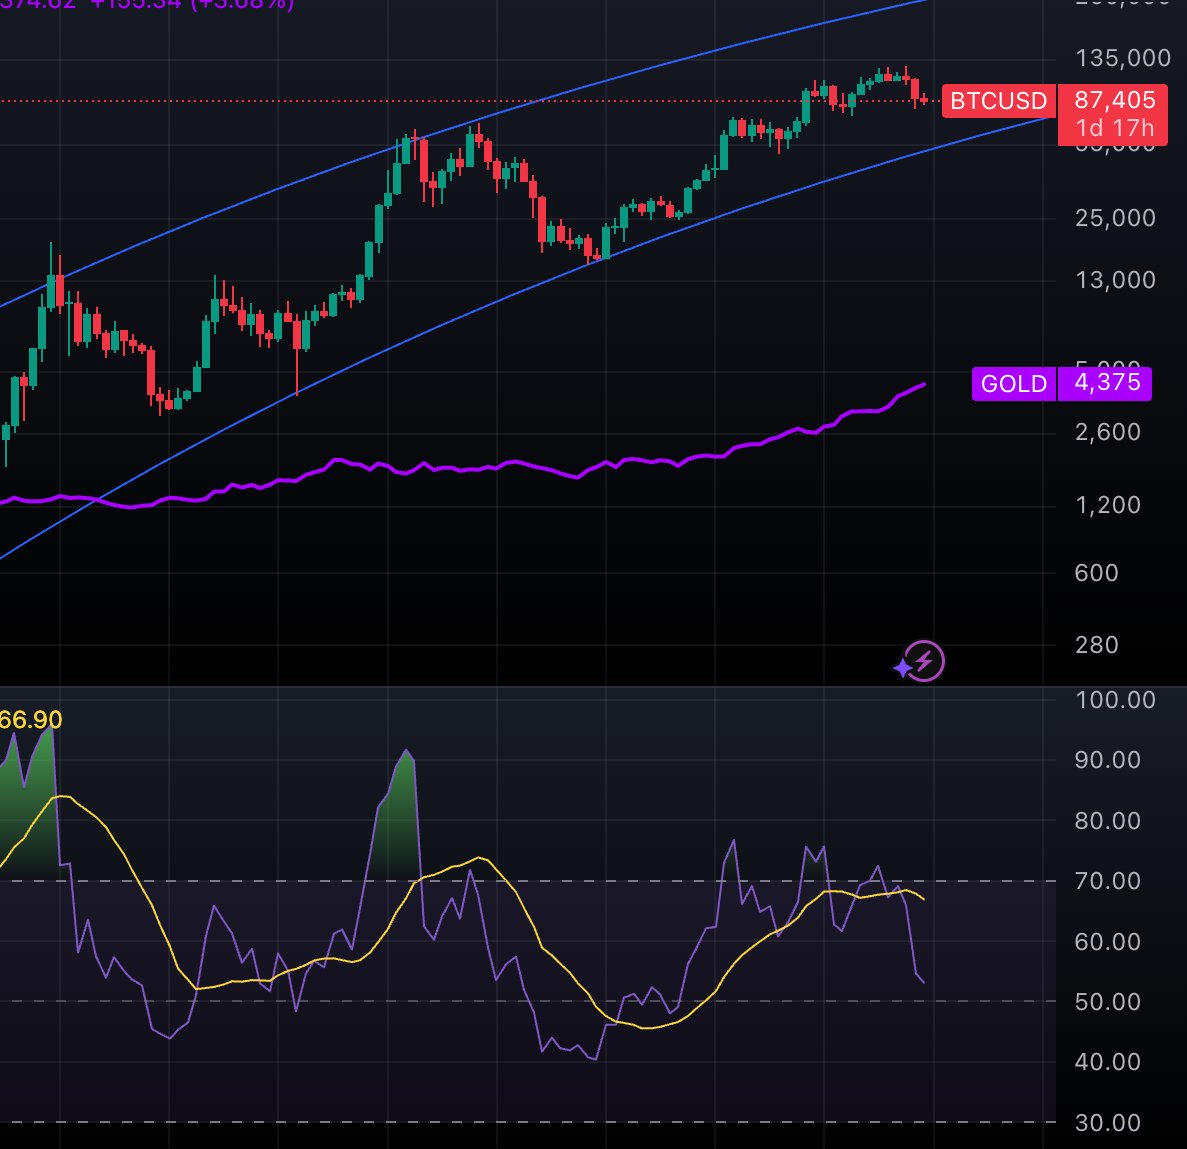Click the 1d 17h countdown timer

pyautogui.click(x=1115, y=128)
